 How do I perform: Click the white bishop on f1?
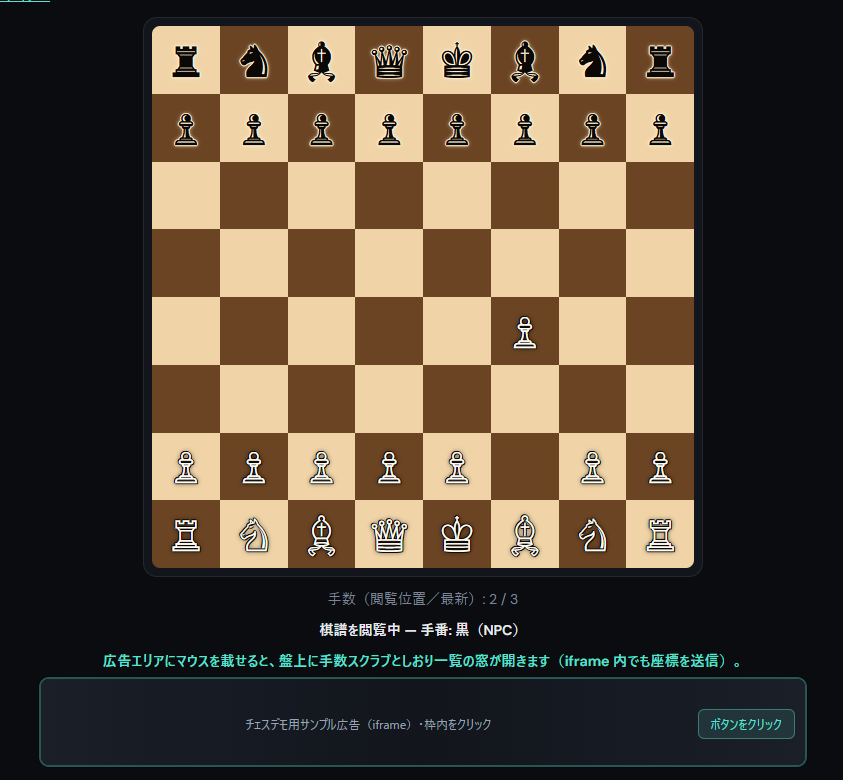tap(525, 535)
